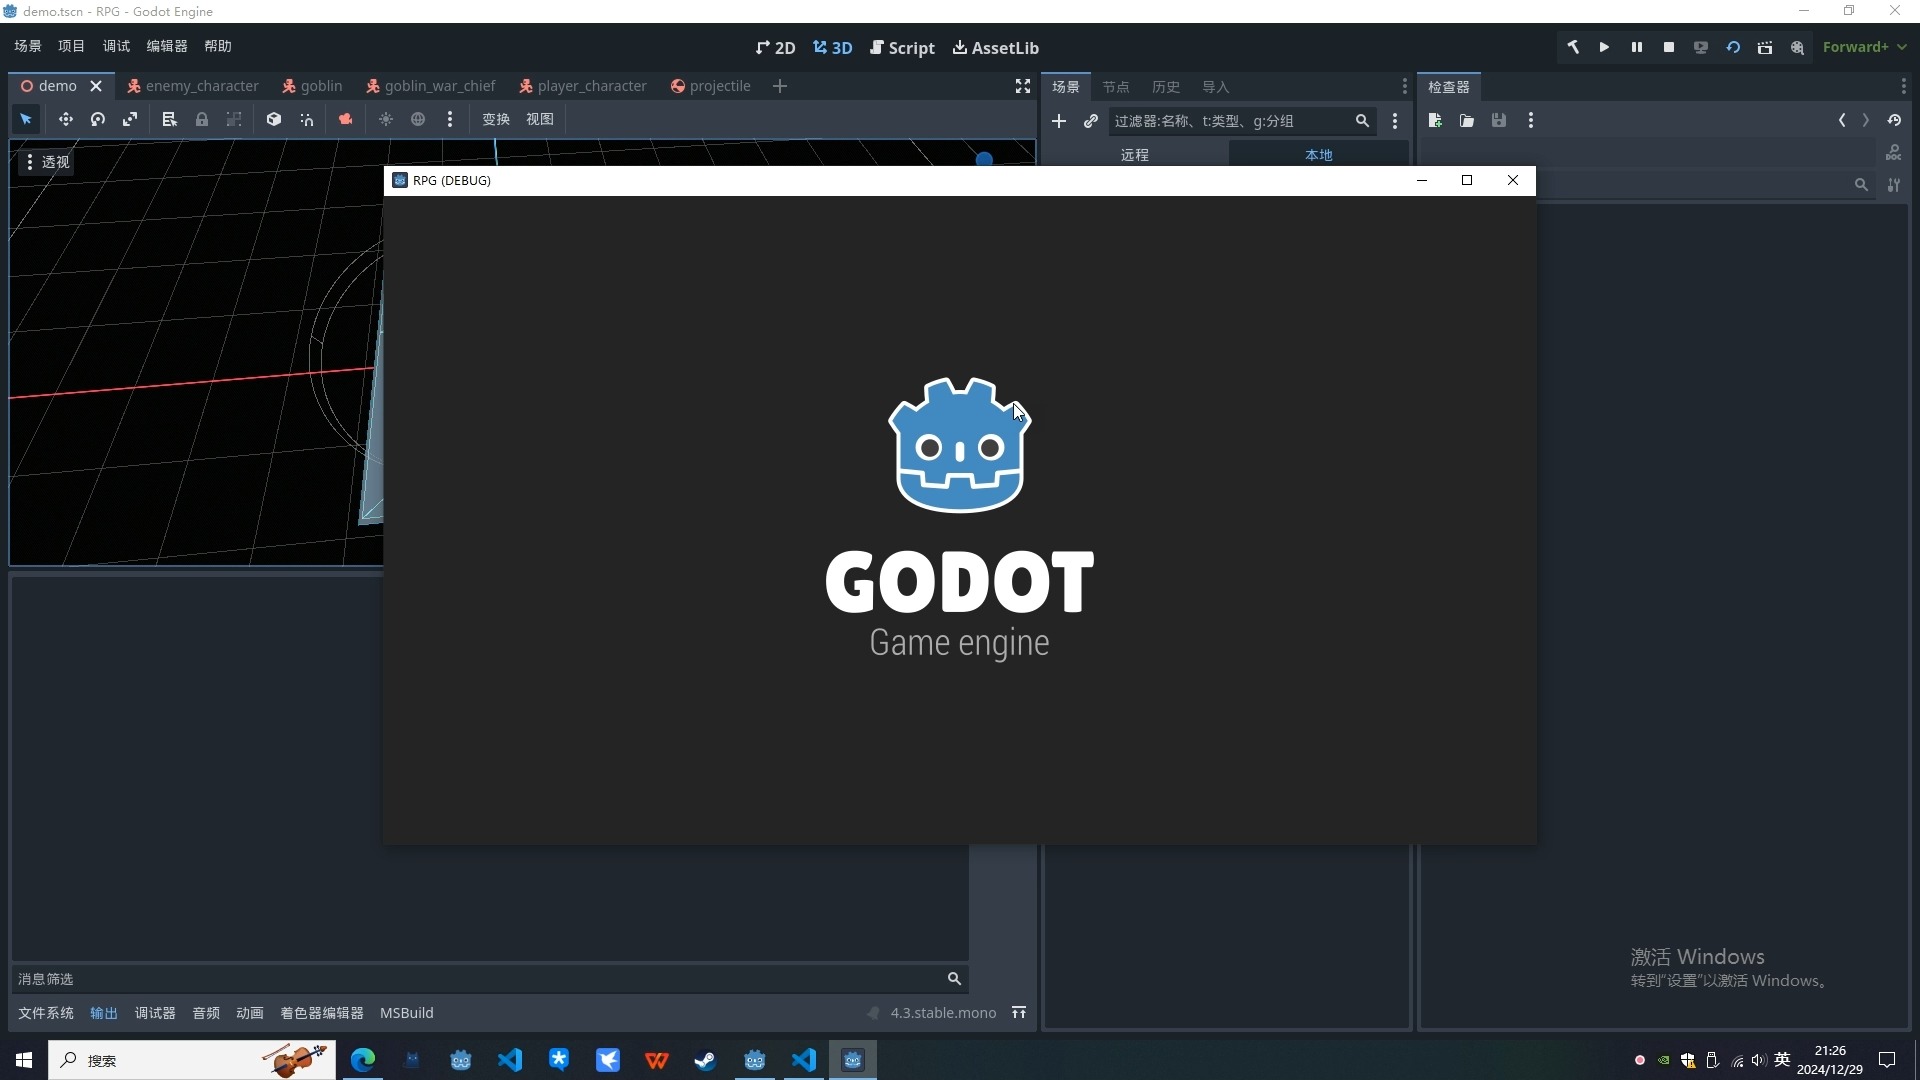
Task: Open sun and environment settings dots
Action: pyautogui.click(x=450, y=119)
